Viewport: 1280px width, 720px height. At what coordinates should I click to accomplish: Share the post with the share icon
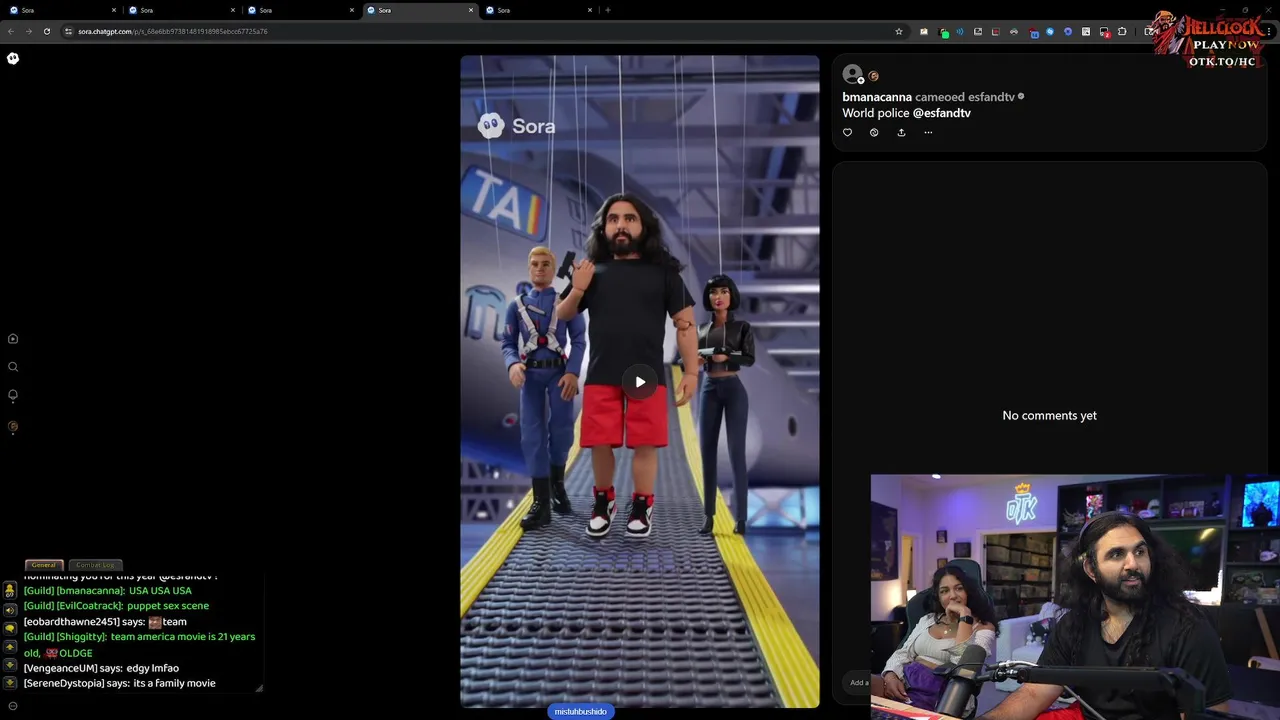pos(901,132)
